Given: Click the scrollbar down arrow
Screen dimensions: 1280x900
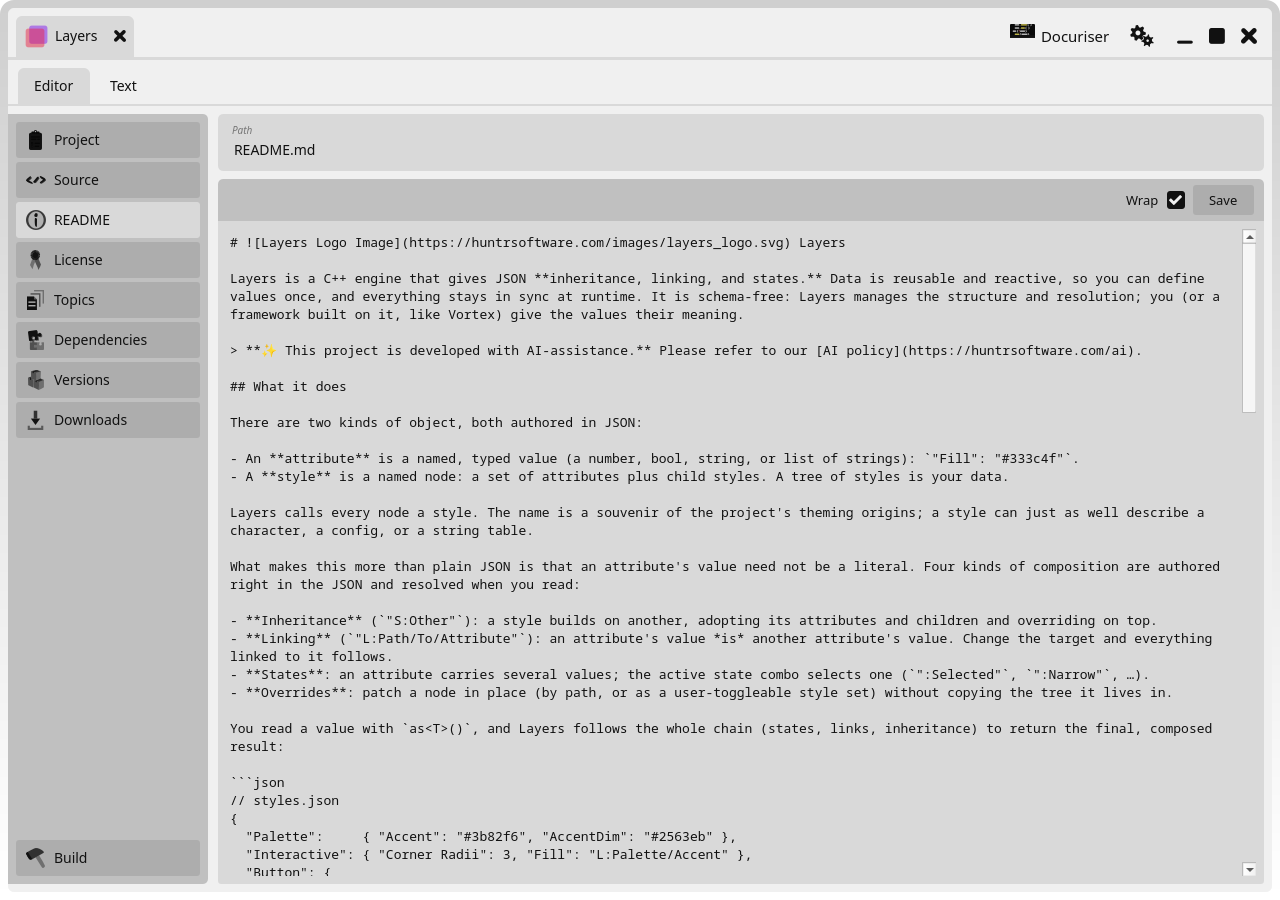Looking at the screenshot, I should pyautogui.click(x=1249, y=870).
